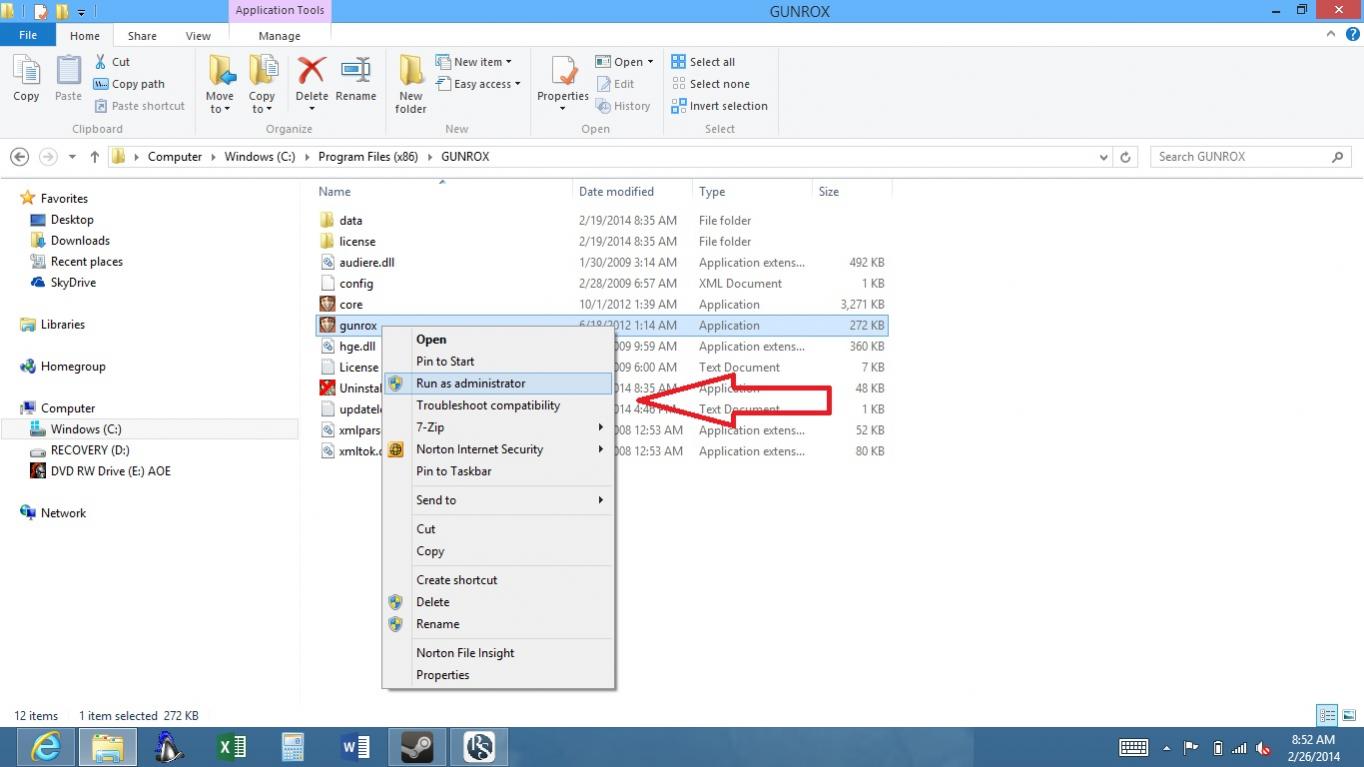Screen dimensions: 1364x767
Task: Launch Excel from the taskbar
Action: coord(231,747)
